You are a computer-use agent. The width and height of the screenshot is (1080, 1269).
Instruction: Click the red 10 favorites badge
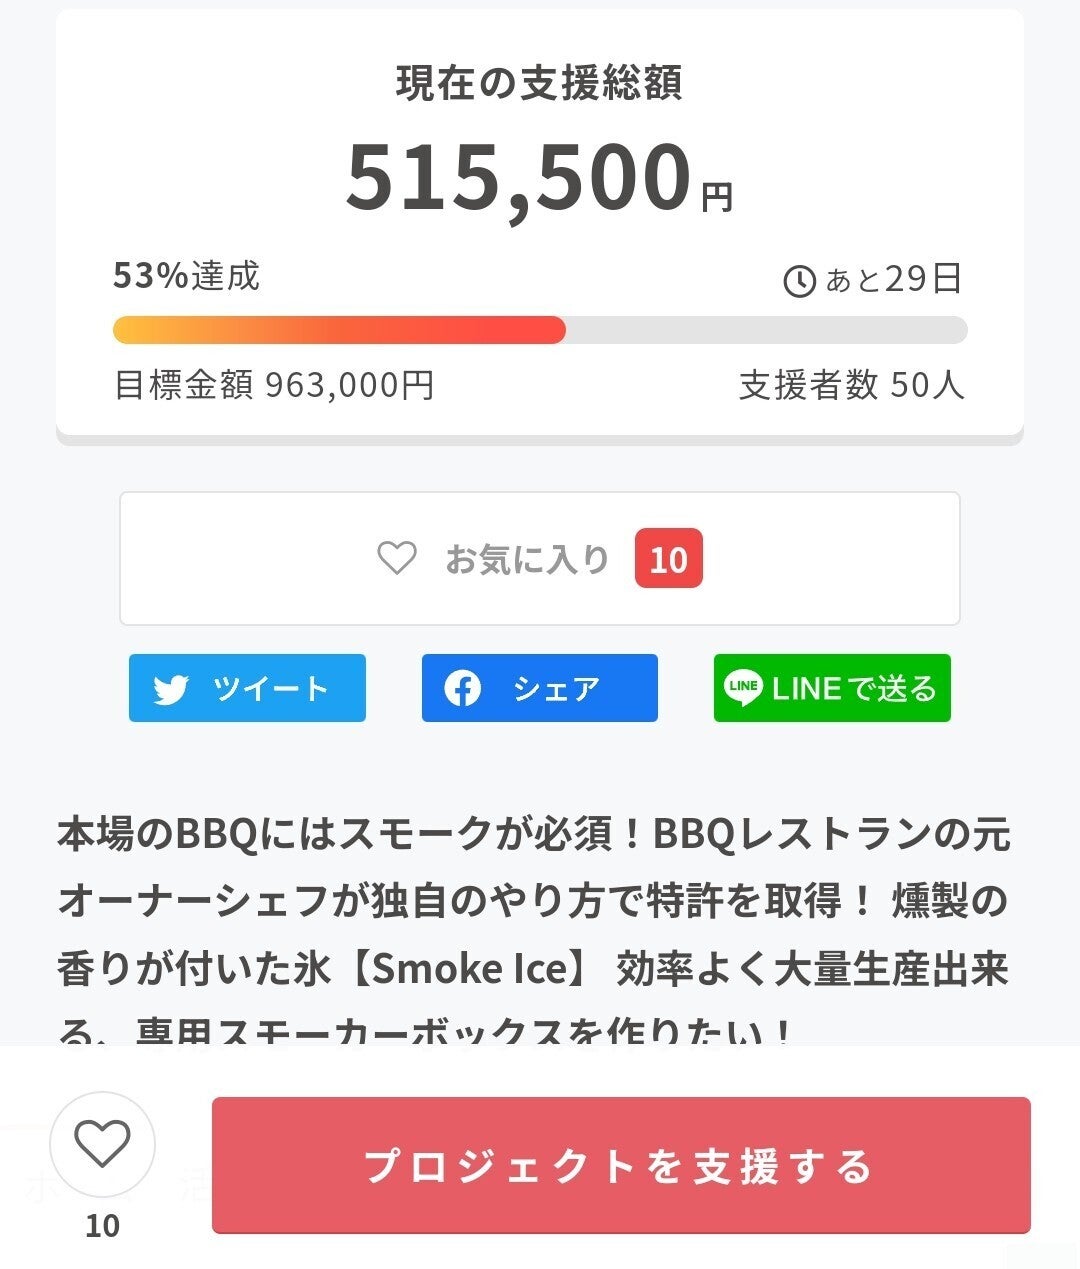[668, 559]
